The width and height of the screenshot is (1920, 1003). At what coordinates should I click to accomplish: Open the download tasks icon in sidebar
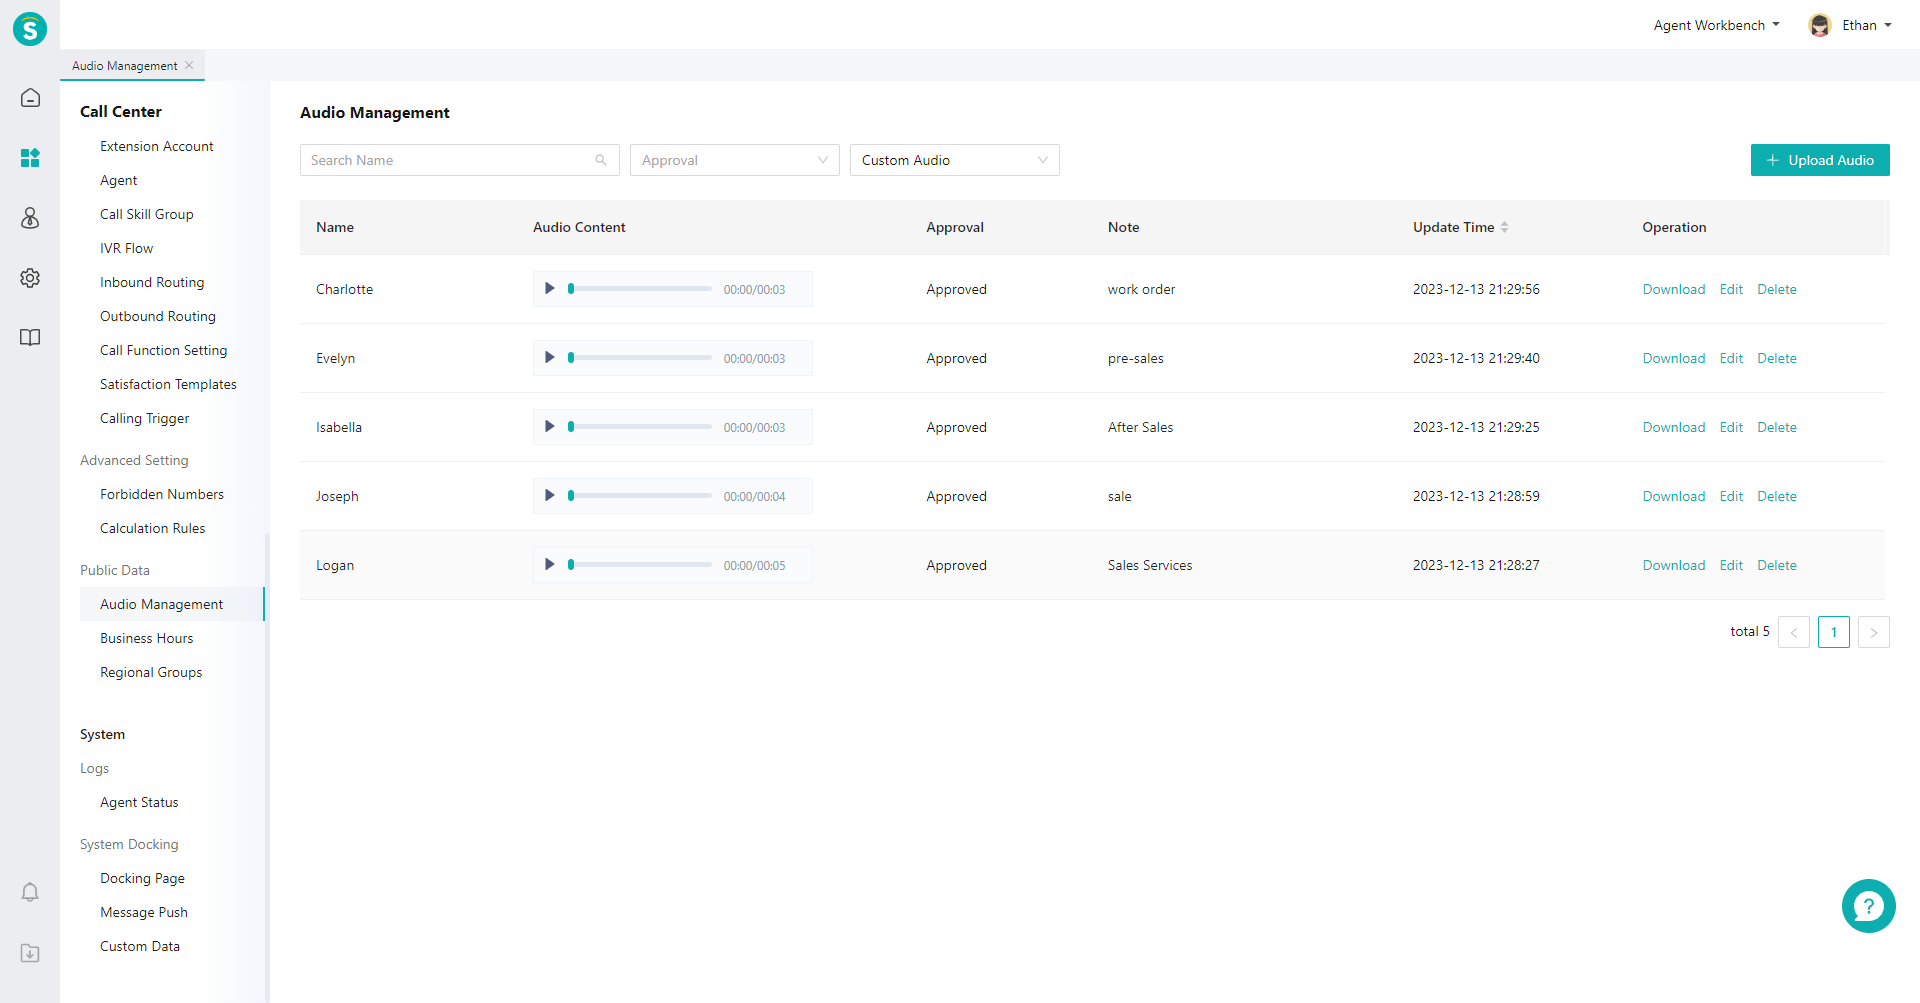click(30, 953)
